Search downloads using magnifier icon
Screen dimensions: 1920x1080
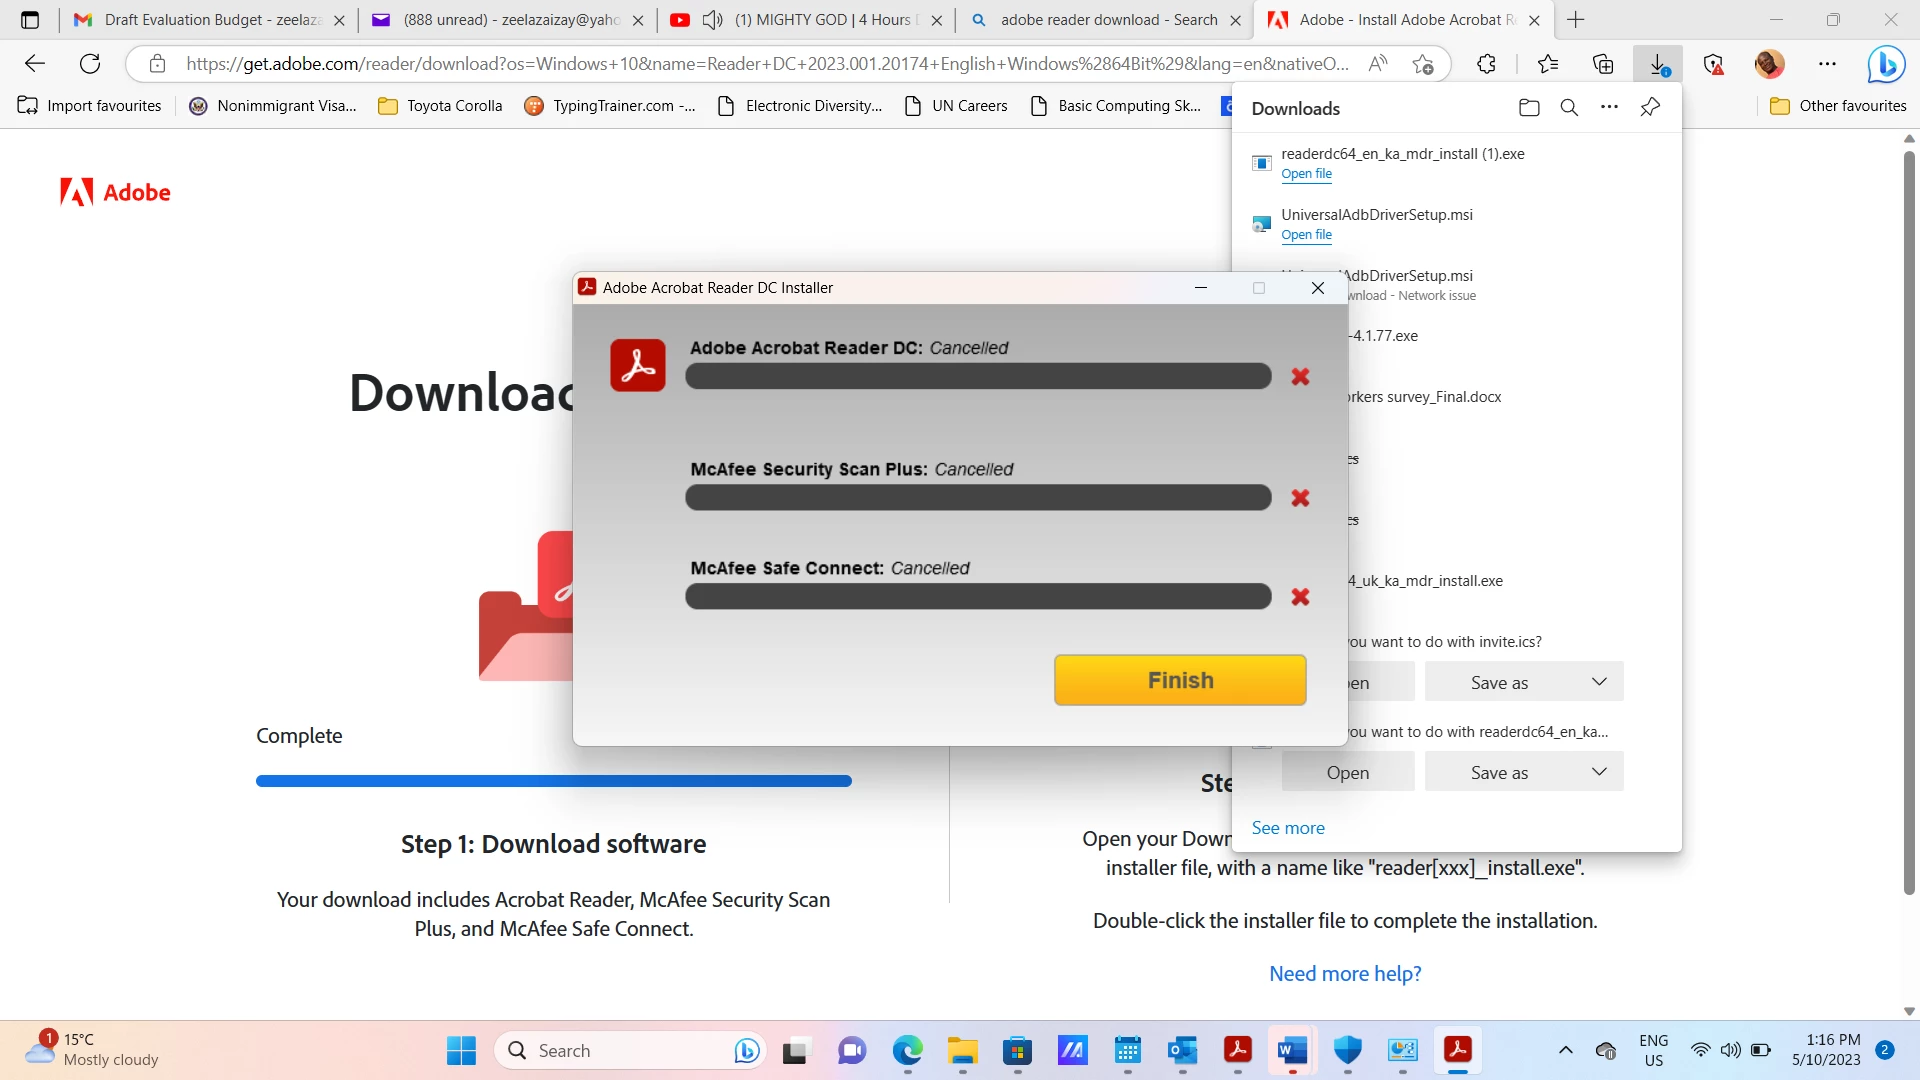pos(1569,108)
